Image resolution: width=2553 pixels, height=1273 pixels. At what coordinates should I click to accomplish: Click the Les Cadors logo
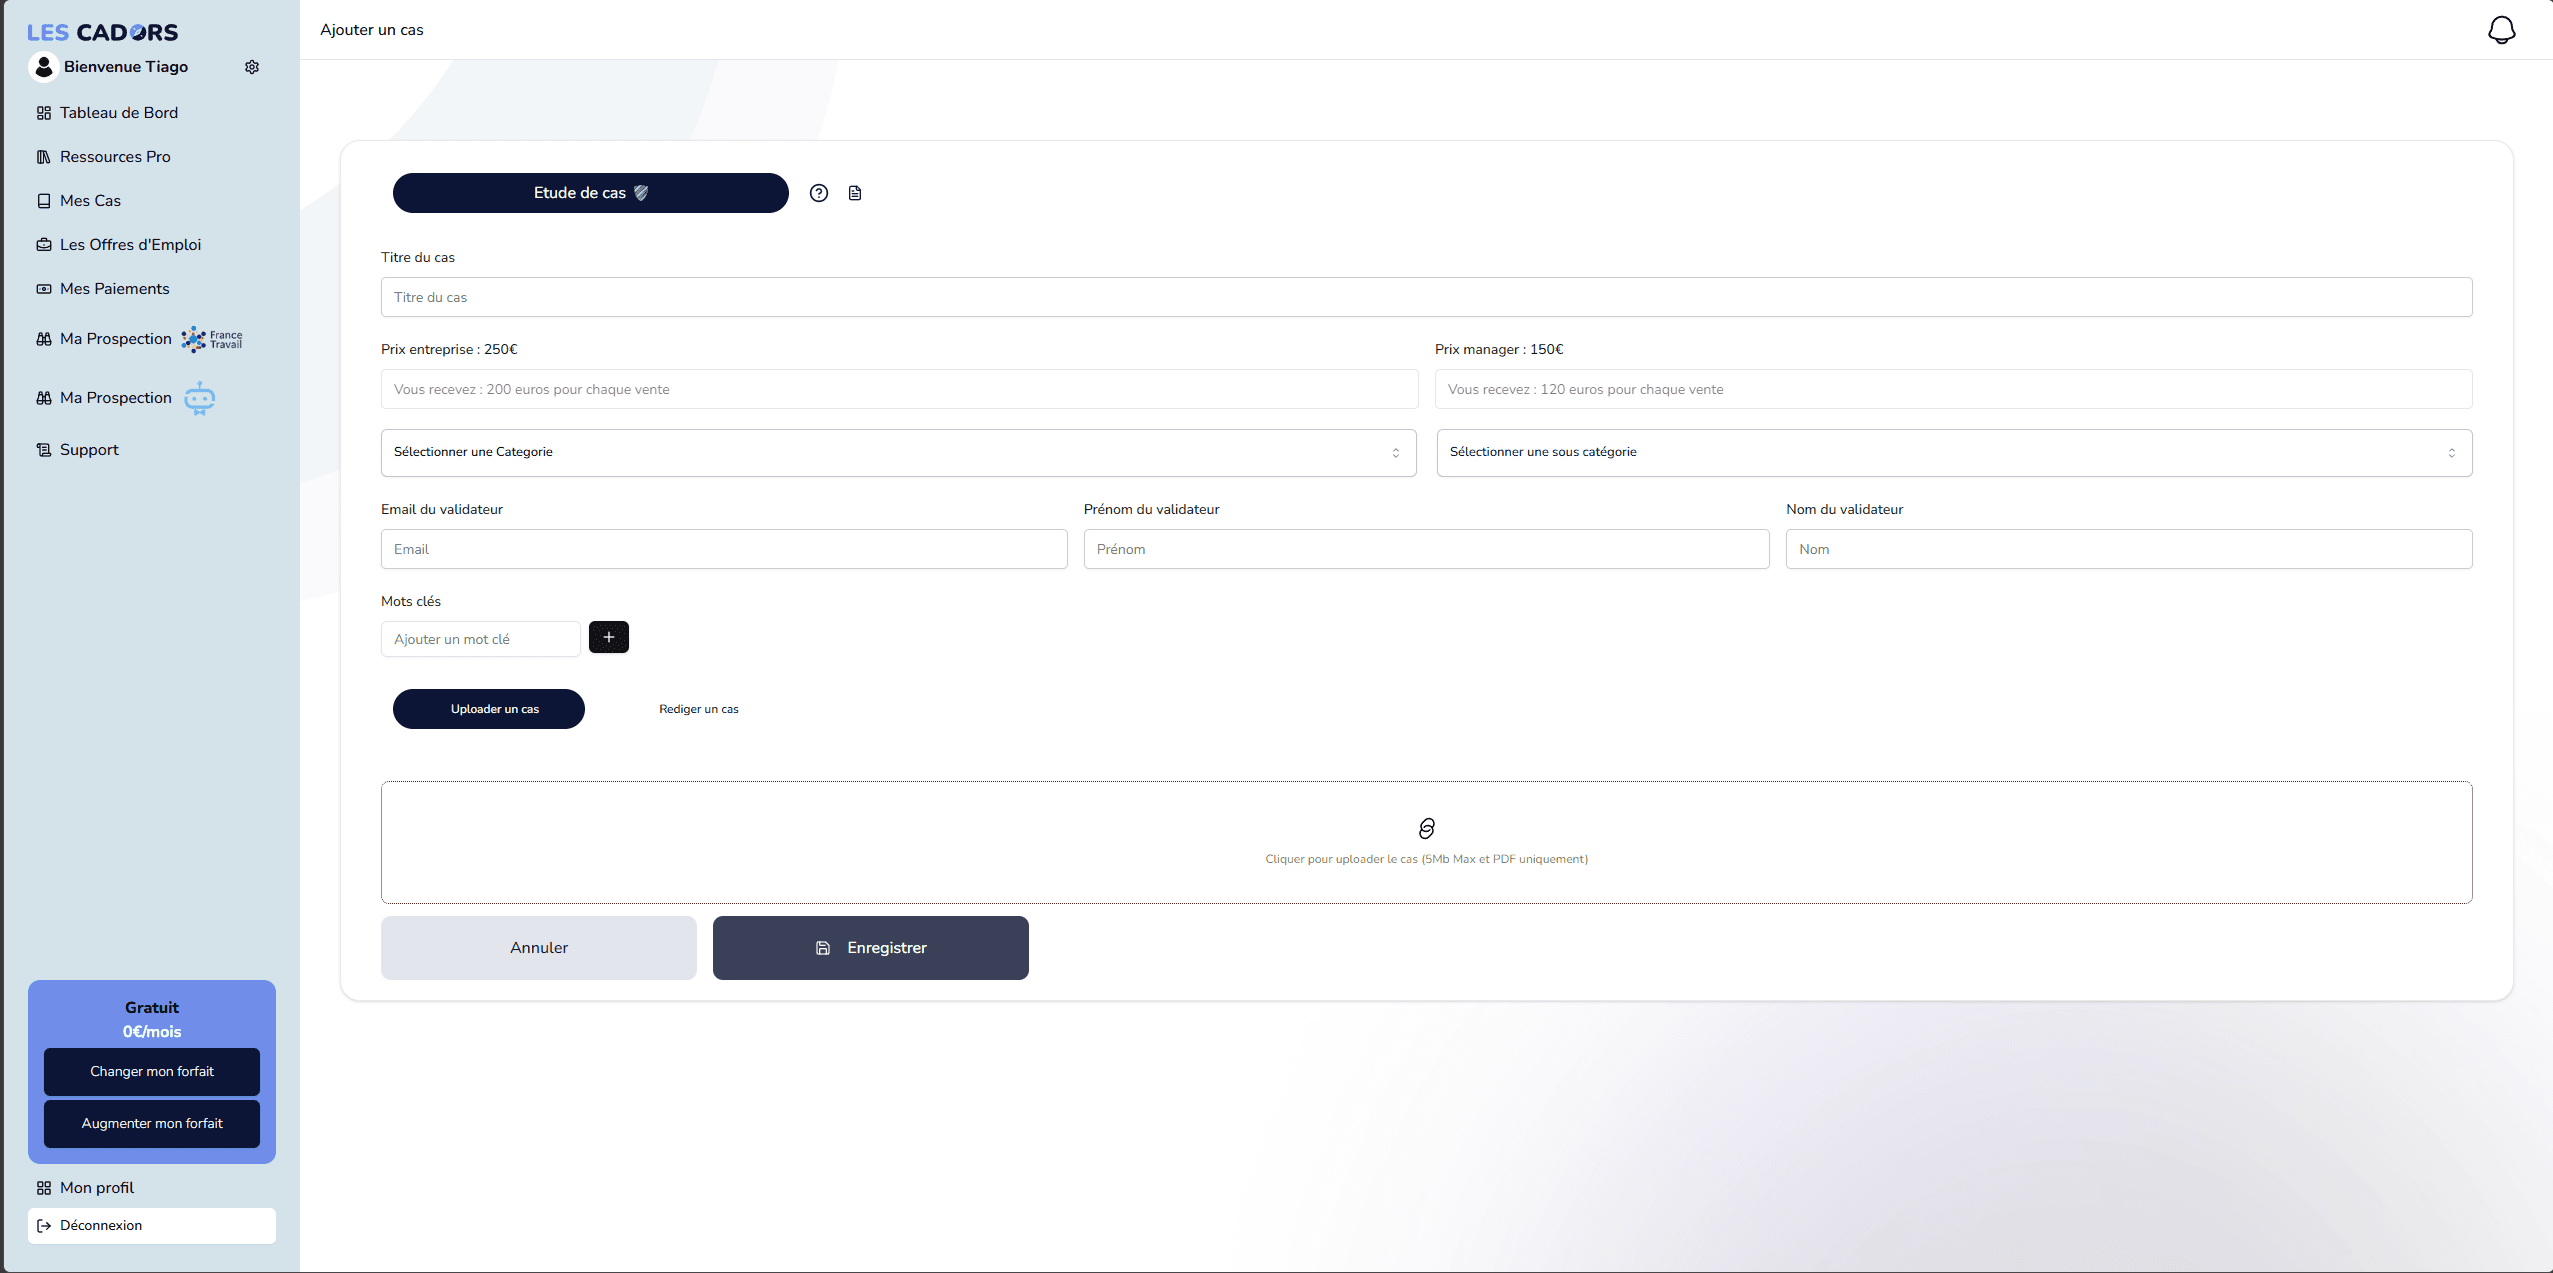pyautogui.click(x=103, y=32)
